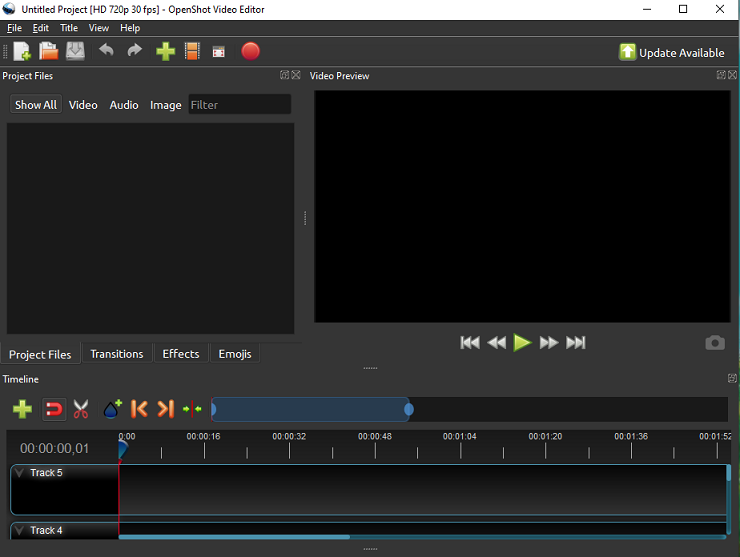The width and height of the screenshot is (740, 557).
Task: Click the left handle of zoom slider
Action: point(213,409)
